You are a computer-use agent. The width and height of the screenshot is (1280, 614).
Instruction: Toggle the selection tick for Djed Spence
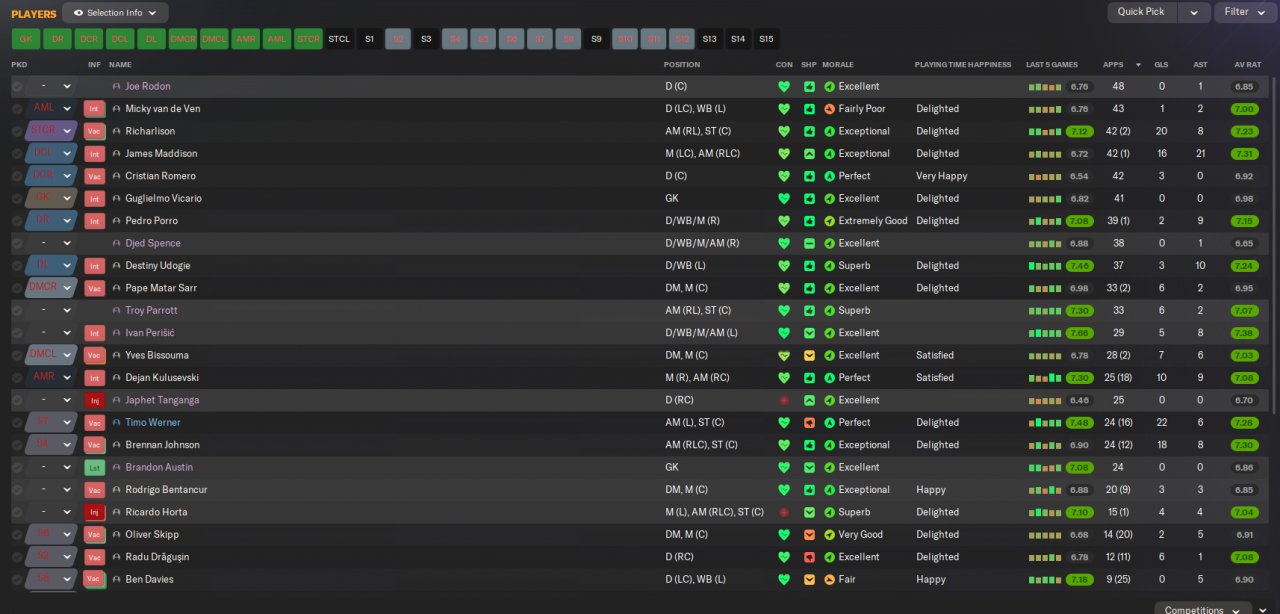point(17,243)
